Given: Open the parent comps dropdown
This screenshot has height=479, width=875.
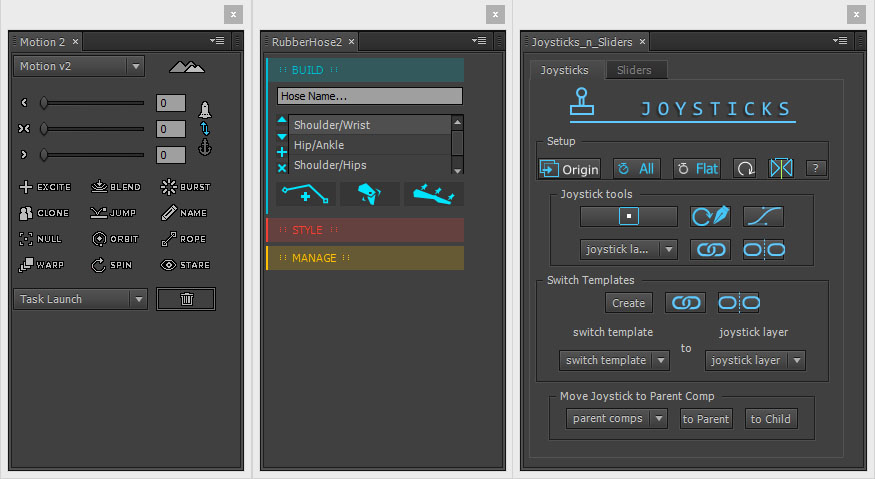Looking at the screenshot, I should (x=616, y=419).
